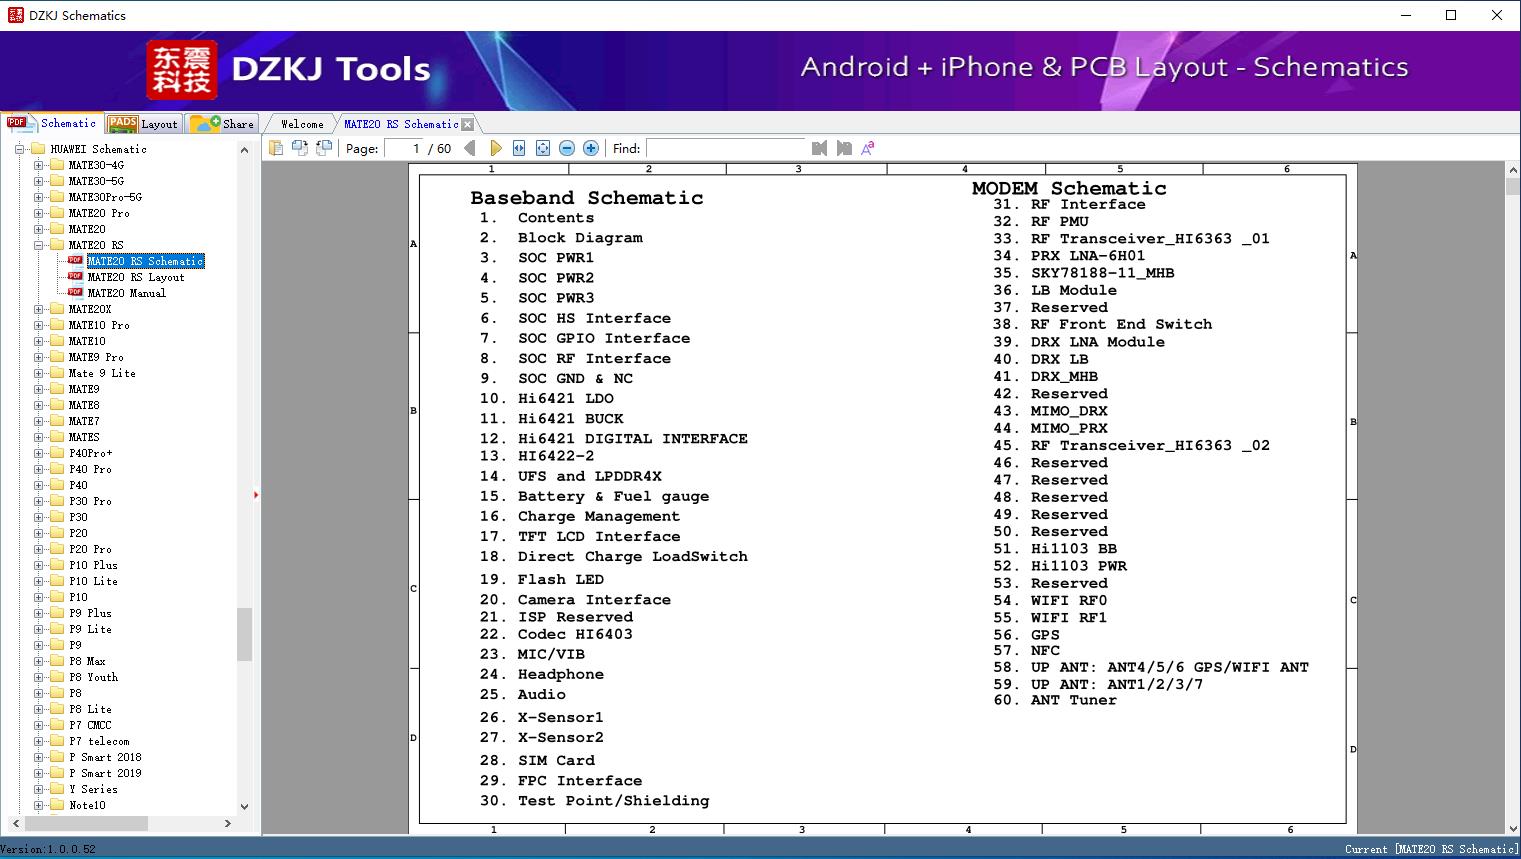Expand the P20 Pro folder
Viewport: 1521px width, 859px height.
[39, 549]
